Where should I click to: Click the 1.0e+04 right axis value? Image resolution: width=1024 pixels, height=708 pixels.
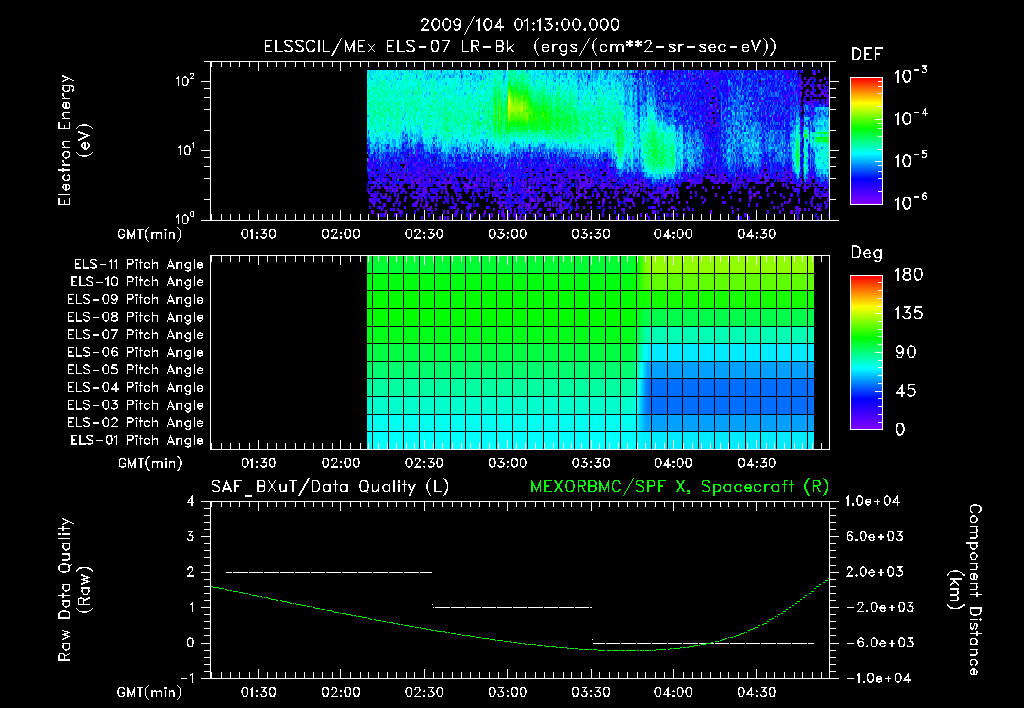[872, 502]
